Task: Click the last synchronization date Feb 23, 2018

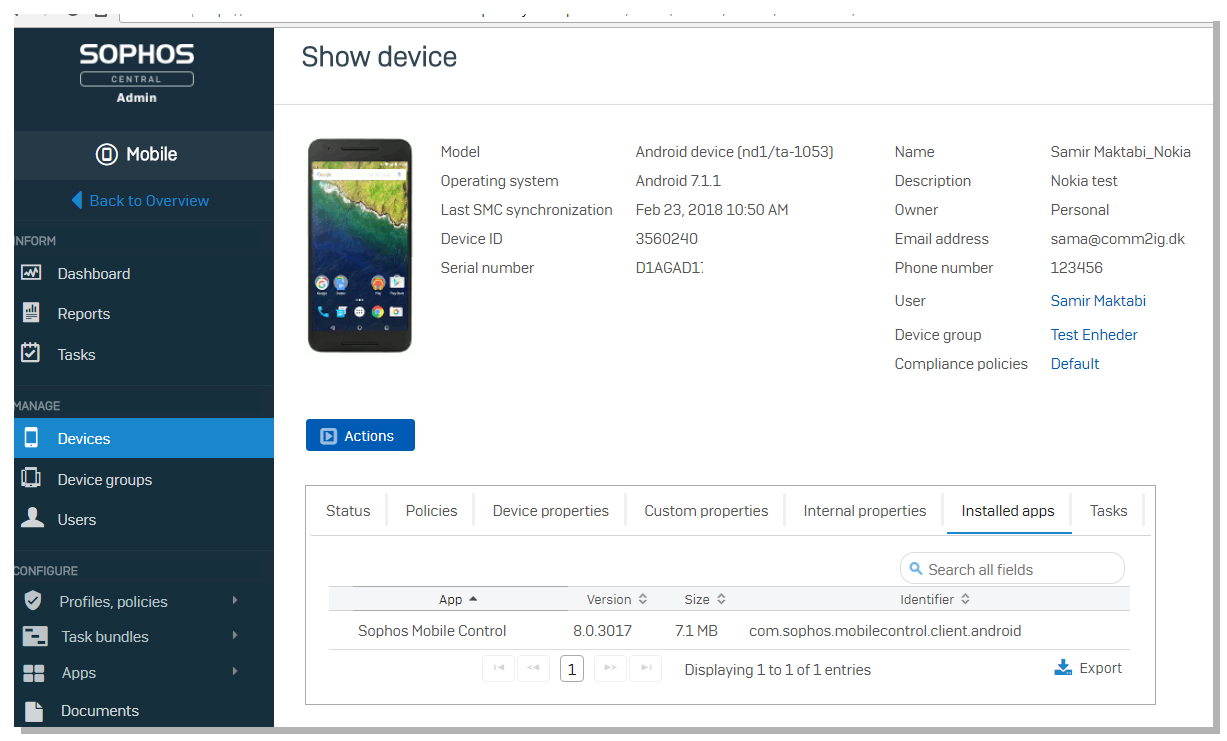Action: coord(712,210)
